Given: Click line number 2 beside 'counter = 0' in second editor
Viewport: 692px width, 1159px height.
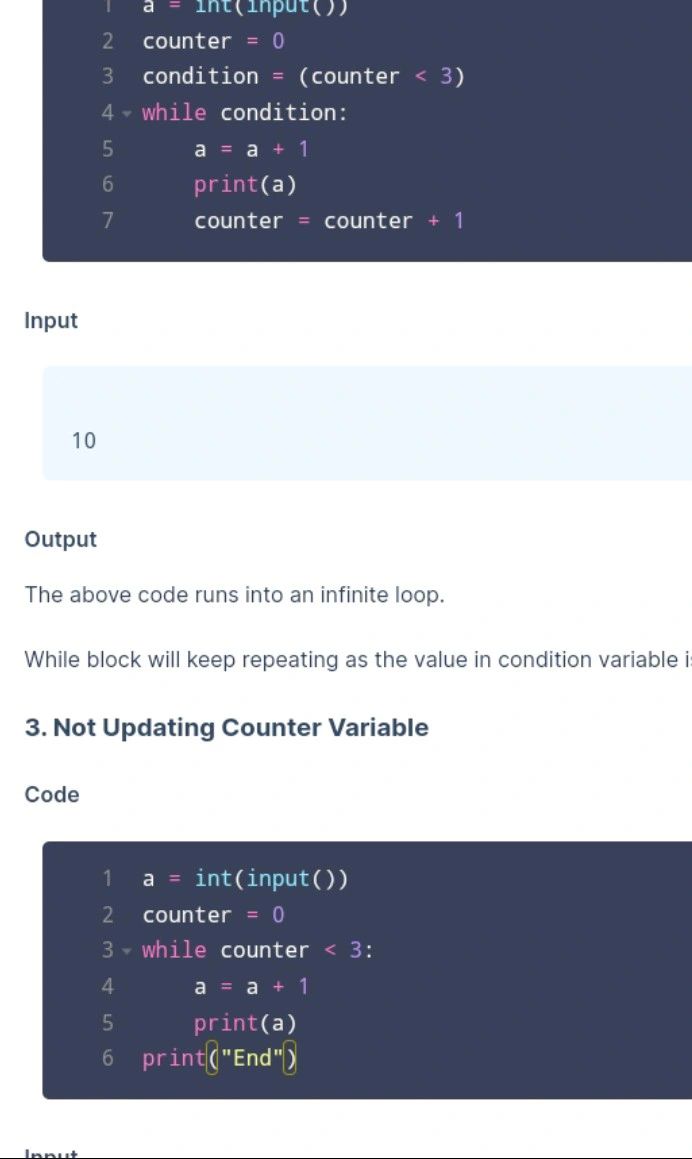Looking at the screenshot, I should click(x=108, y=915).
